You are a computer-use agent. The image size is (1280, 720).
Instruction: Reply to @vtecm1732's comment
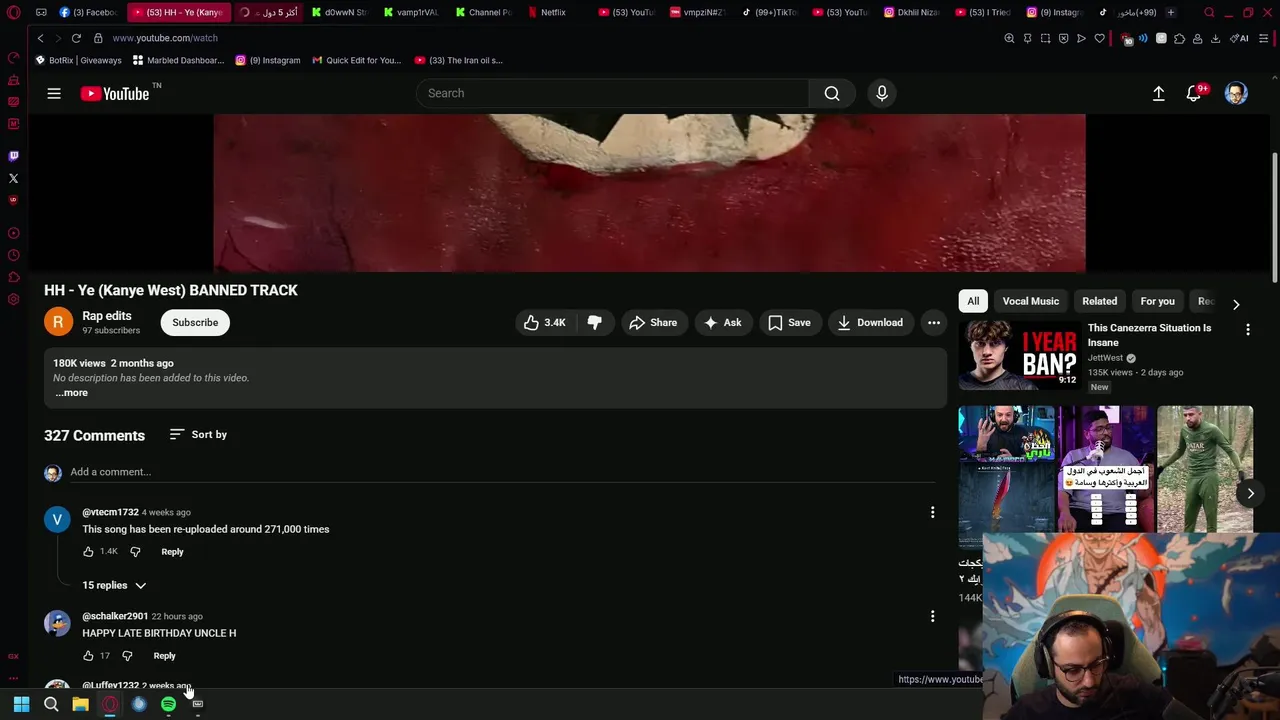tap(172, 551)
